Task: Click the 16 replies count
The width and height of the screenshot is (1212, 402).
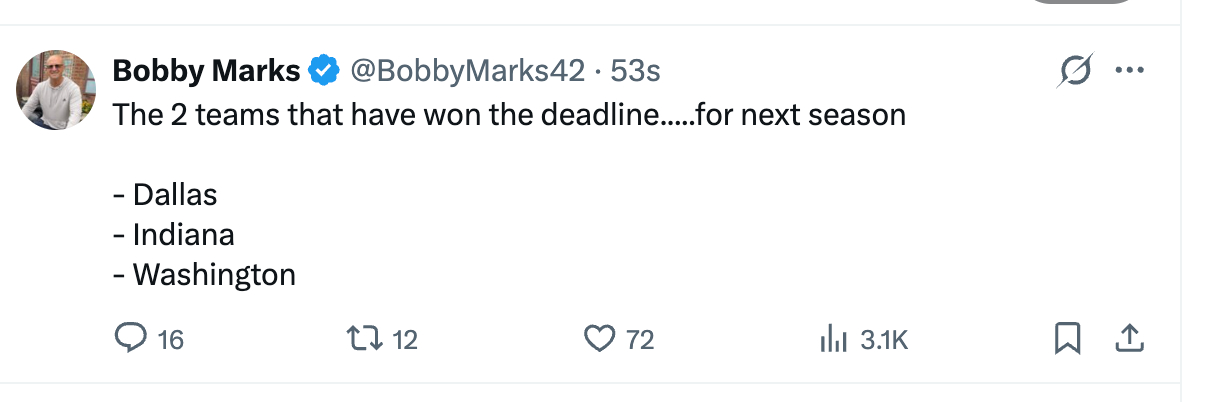Action: 171,341
